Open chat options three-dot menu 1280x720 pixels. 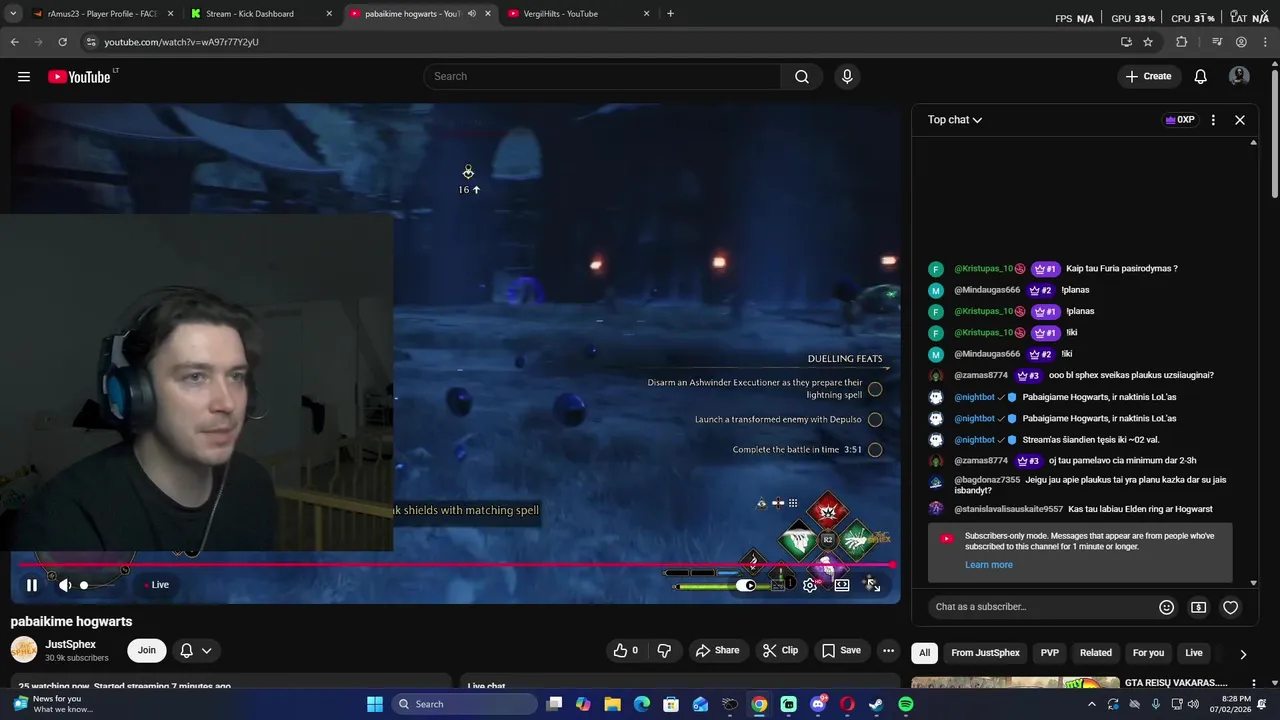pos(1213,120)
